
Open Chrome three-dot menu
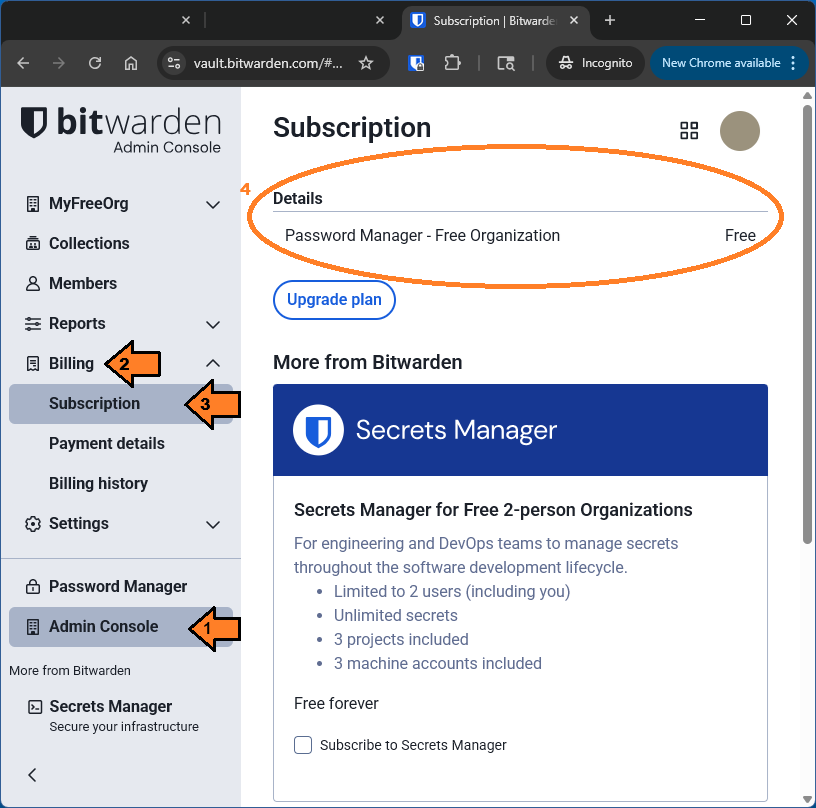click(x=793, y=63)
